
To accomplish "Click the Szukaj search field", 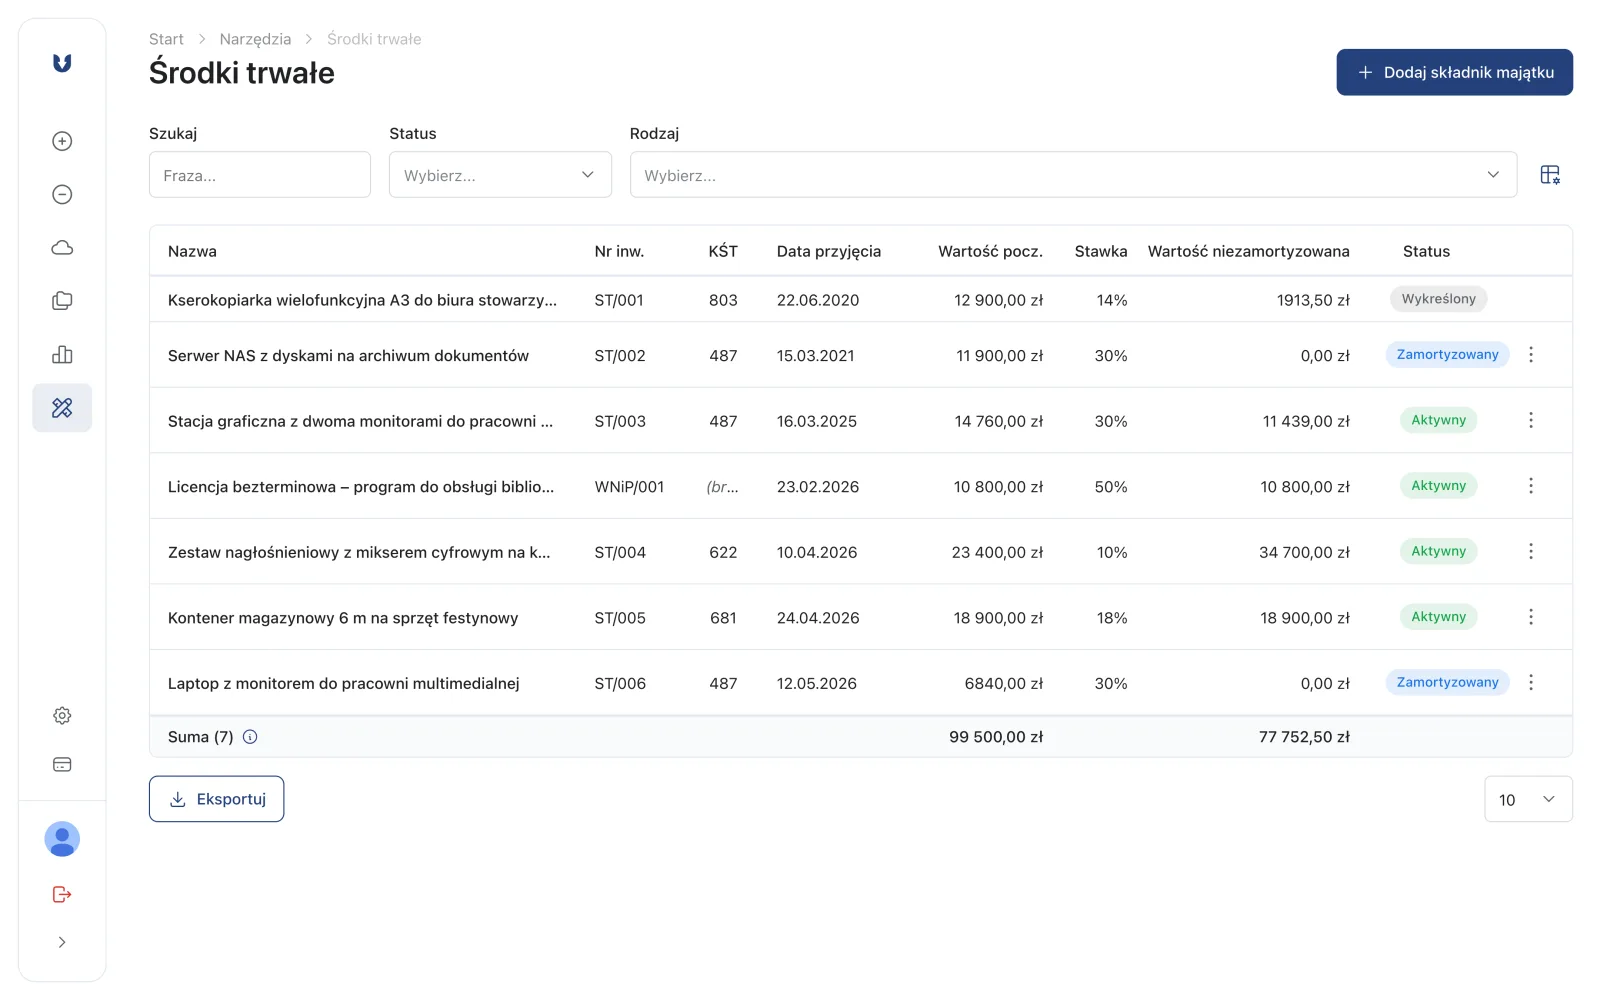I will click(x=260, y=175).
